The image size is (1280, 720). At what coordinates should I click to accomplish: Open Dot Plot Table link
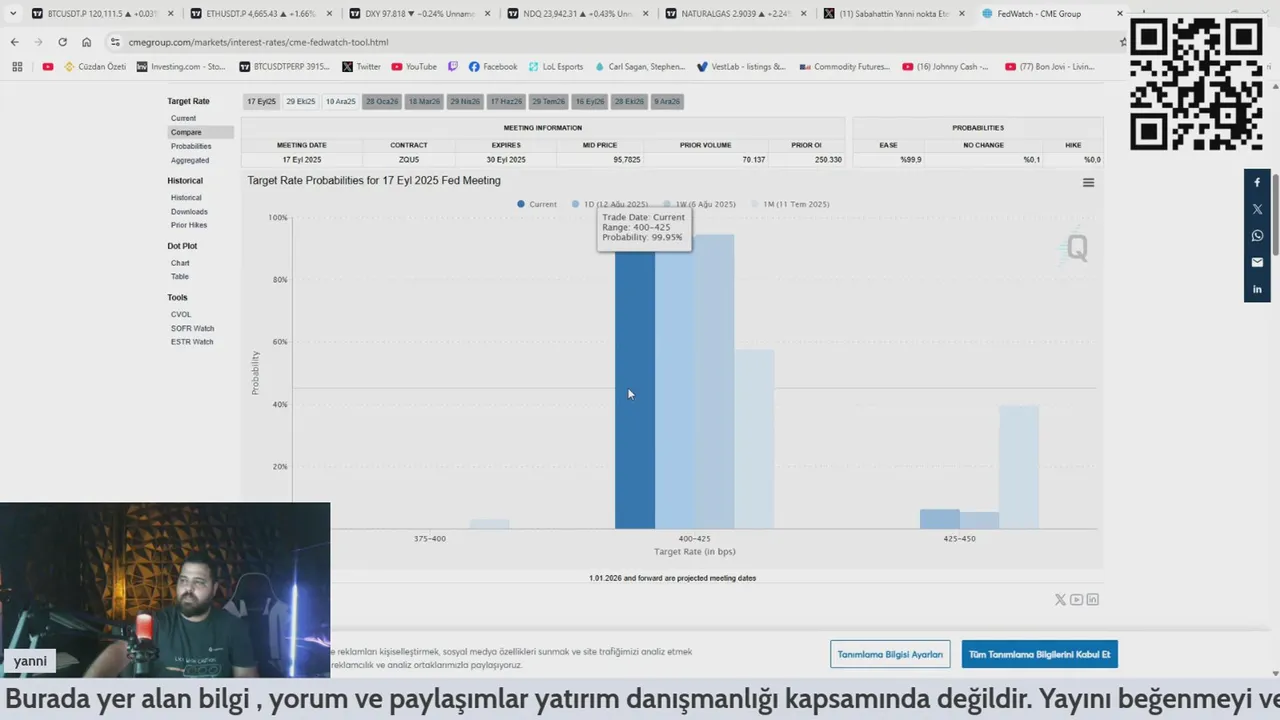179,276
